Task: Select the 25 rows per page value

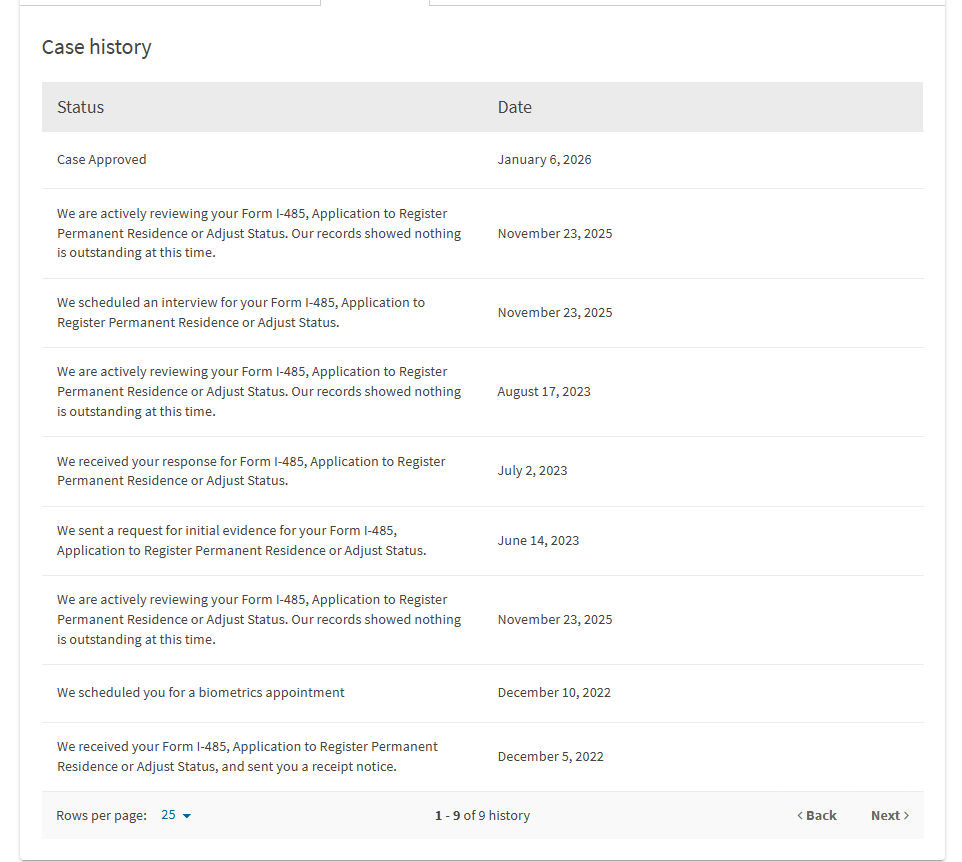Action: point(168,815)
